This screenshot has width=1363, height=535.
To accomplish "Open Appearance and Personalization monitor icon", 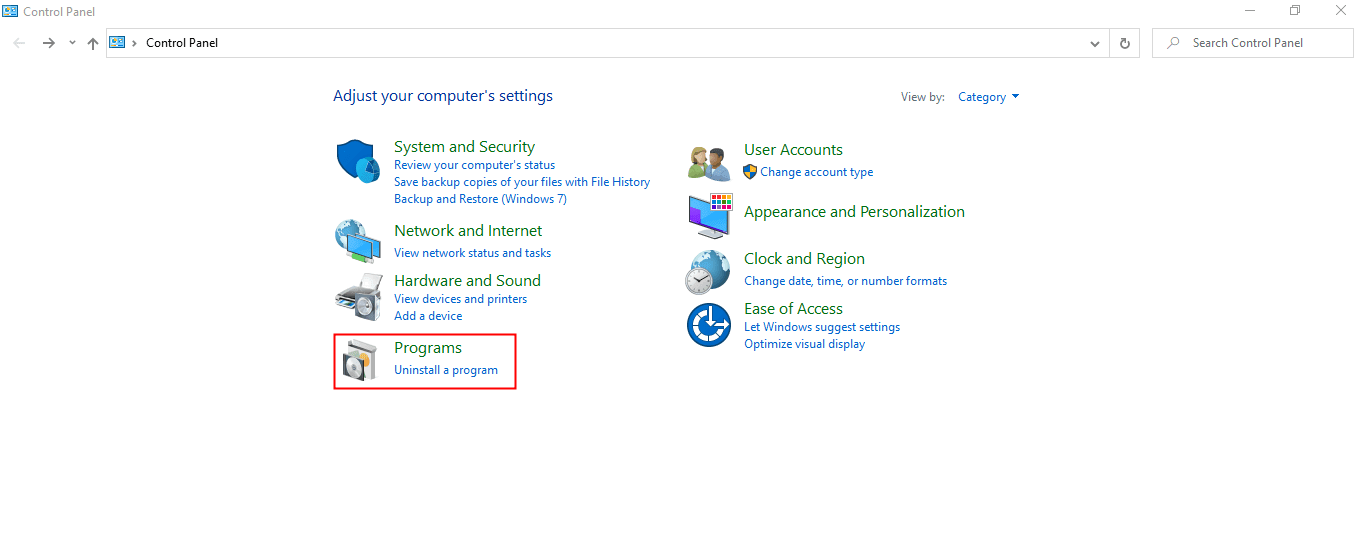I will 711,216.
